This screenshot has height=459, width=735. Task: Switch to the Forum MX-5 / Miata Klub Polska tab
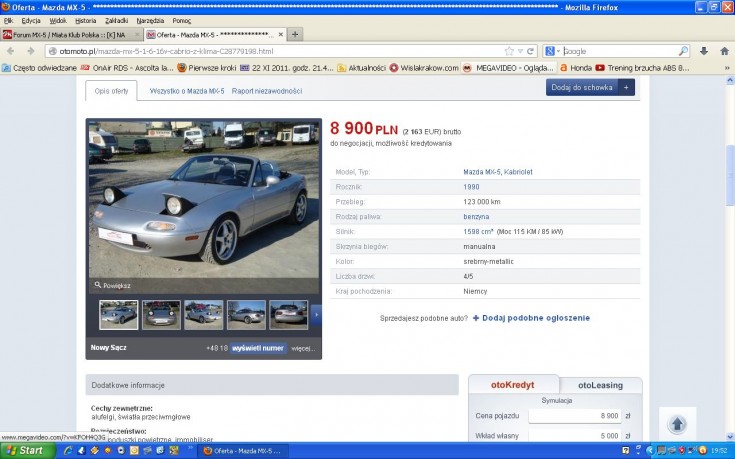point(71,35)
